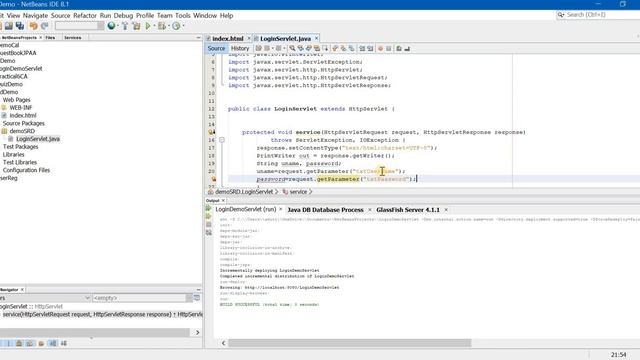Click the Clean and Build icon
Image resolution: width=640 pixels, height=360 pixels.
(x=136, y=26)
